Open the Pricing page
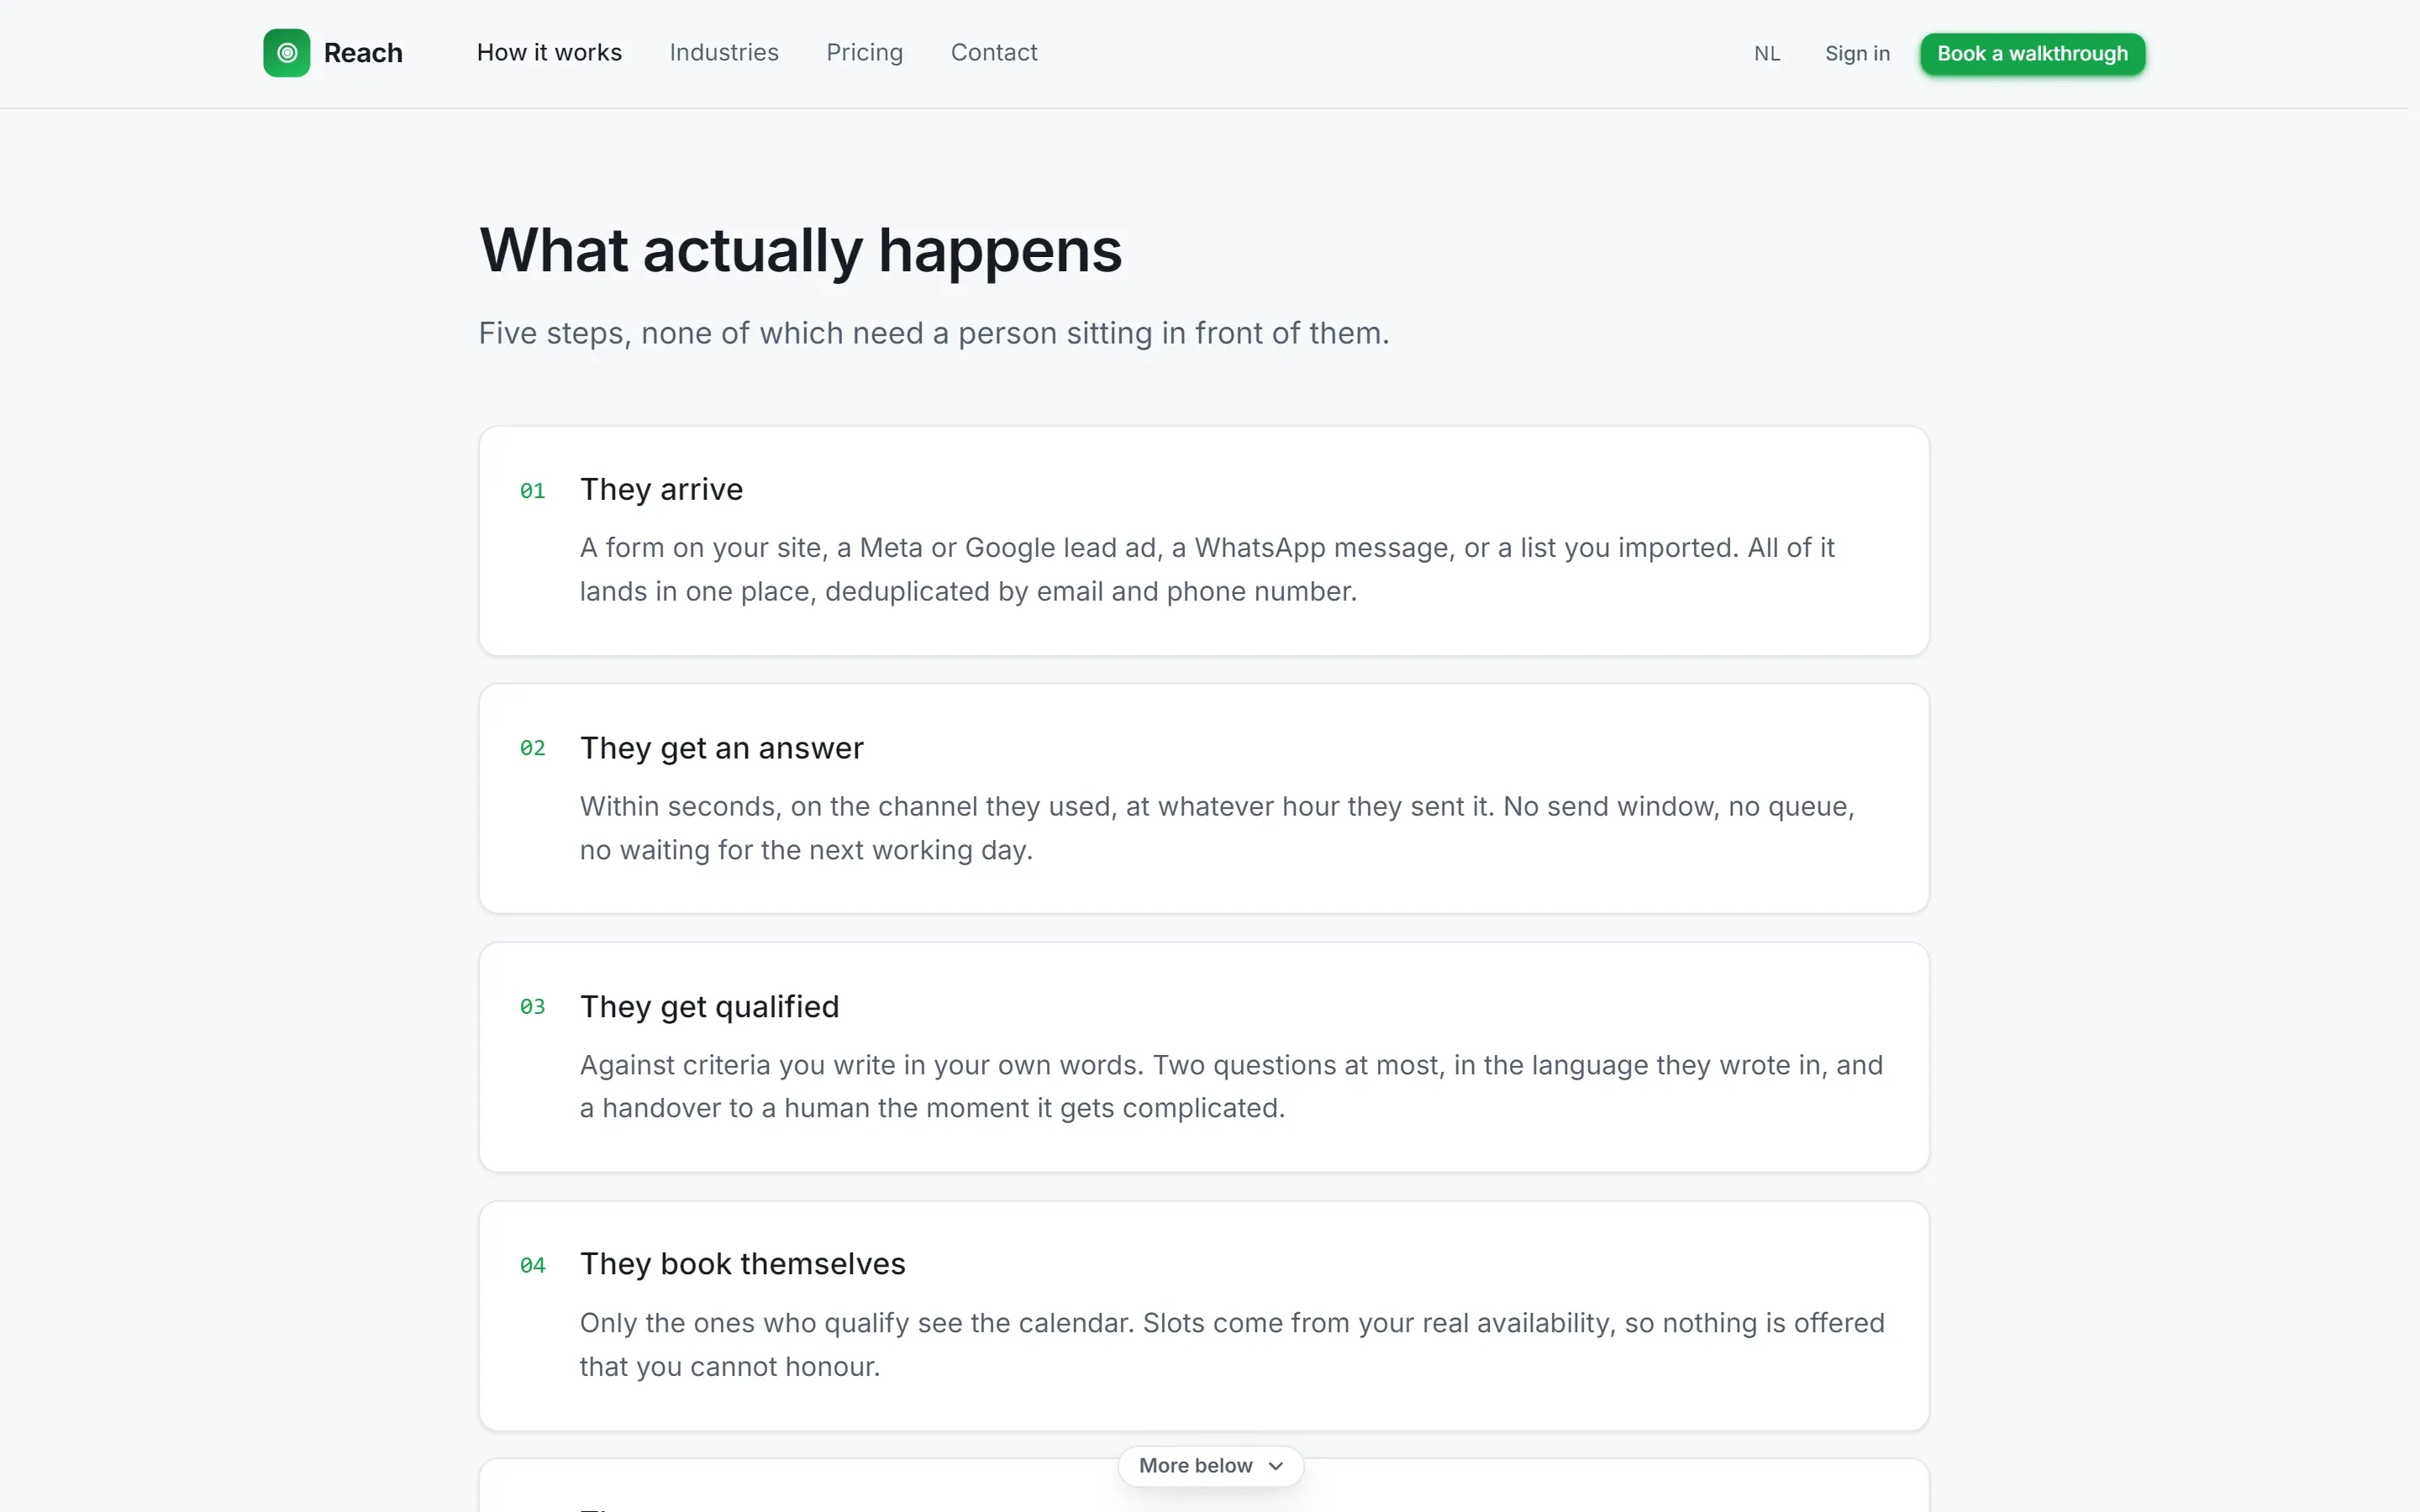Screen dimensions: 2420x1512 click(864, 52)
